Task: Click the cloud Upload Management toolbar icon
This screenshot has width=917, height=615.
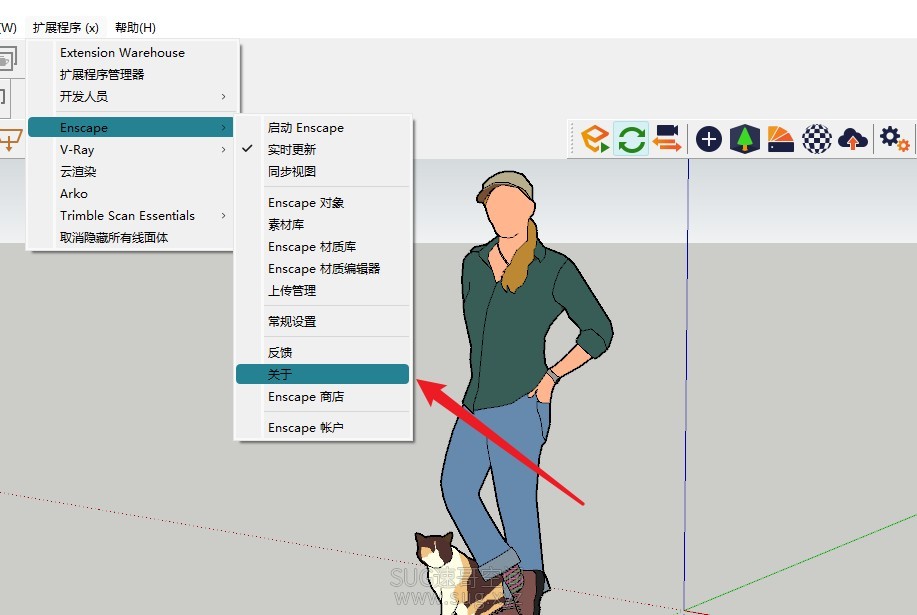Action: [x=853, y=139]
